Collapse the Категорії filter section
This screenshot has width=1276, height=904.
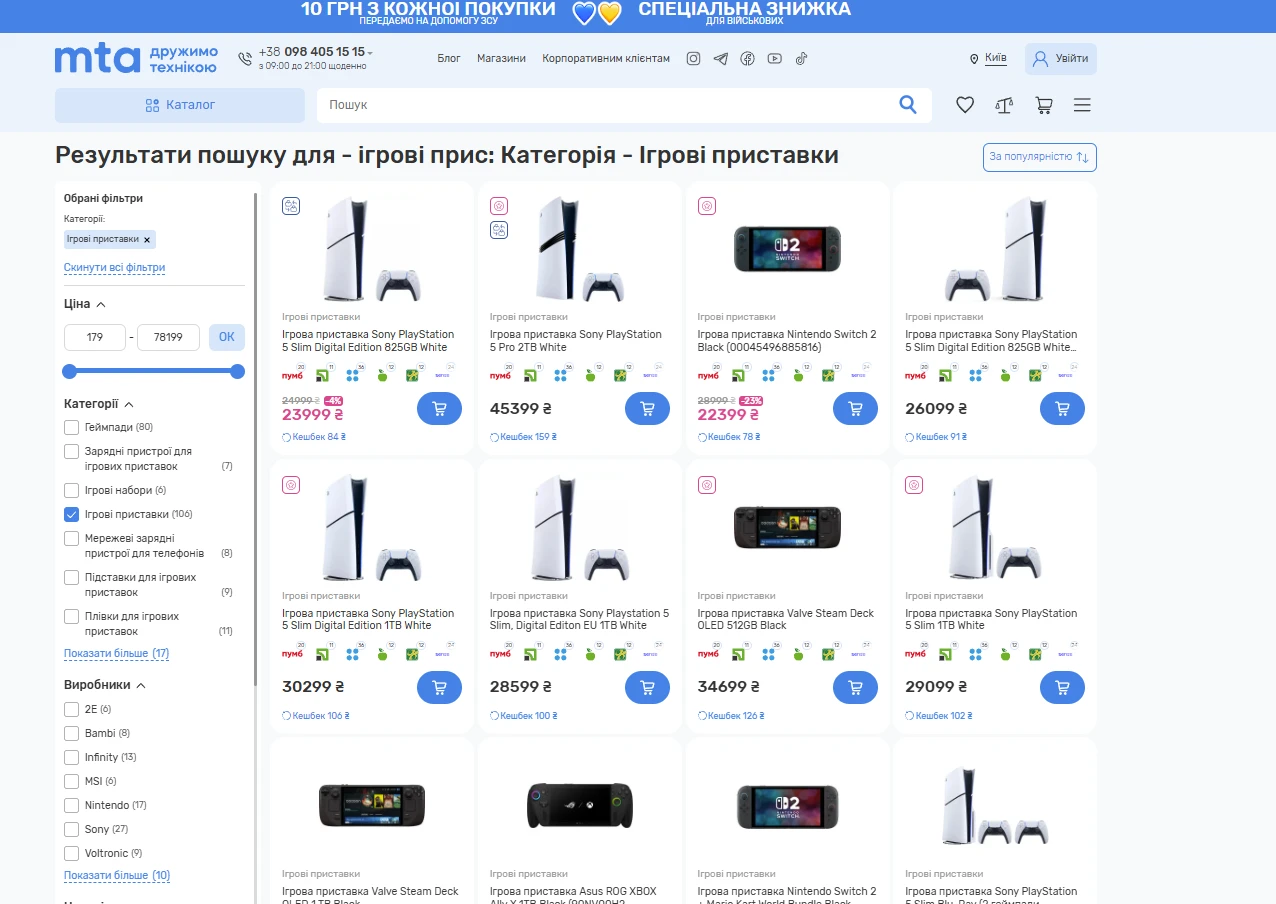[x=129, y=404]
